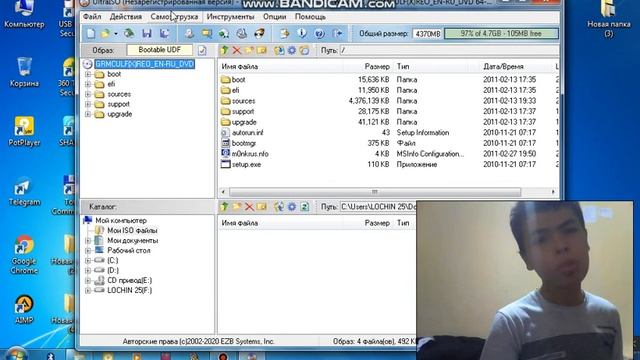Click the Save As icon next to Save

coord(164,33)
